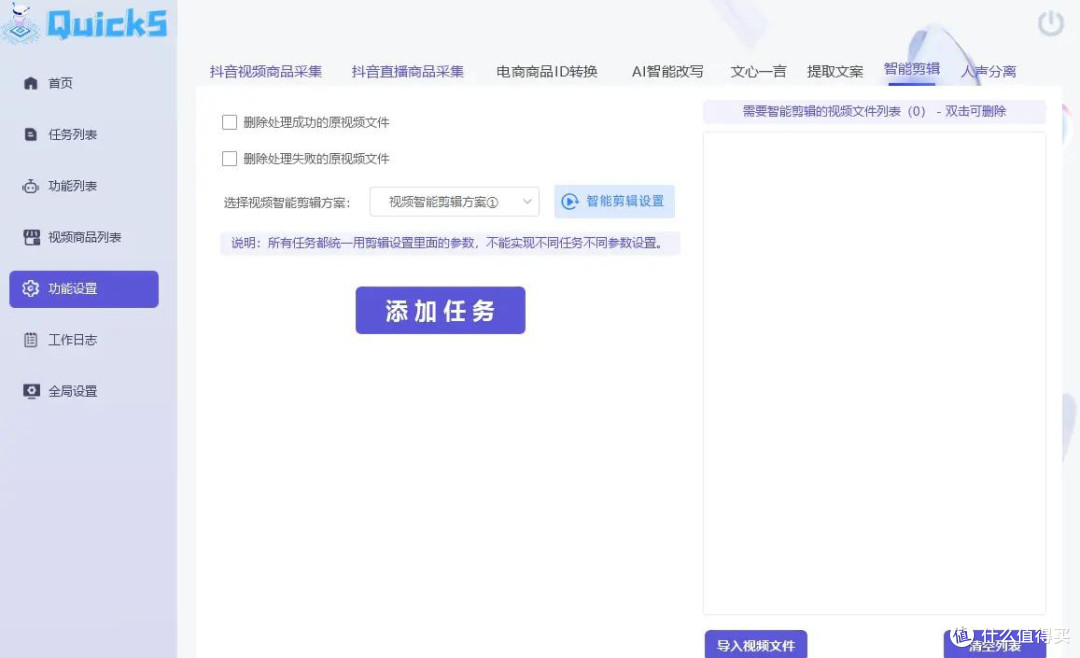Click play icon in 智能剪辑设置 button

coord(570,202)
